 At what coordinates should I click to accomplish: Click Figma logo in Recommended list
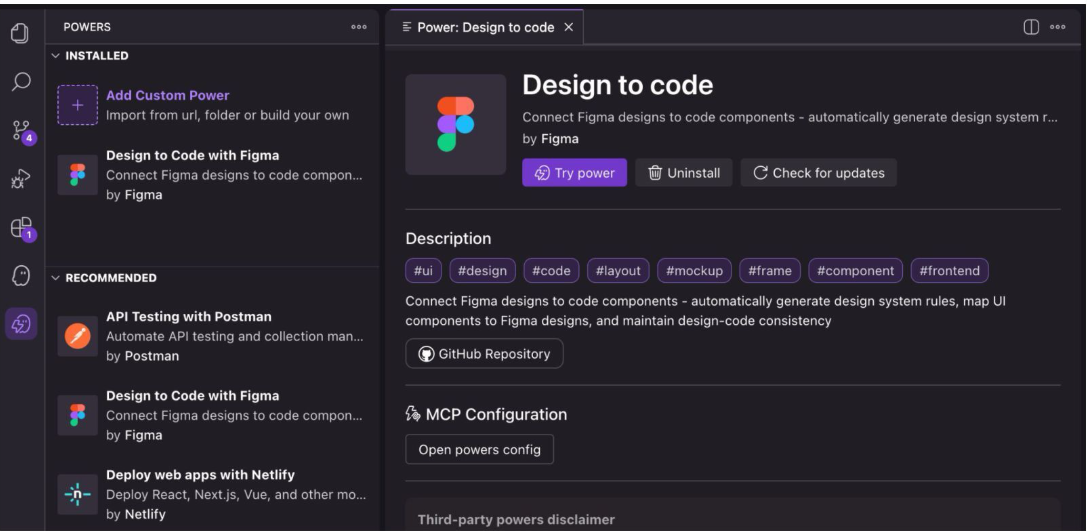pos(78,415)
